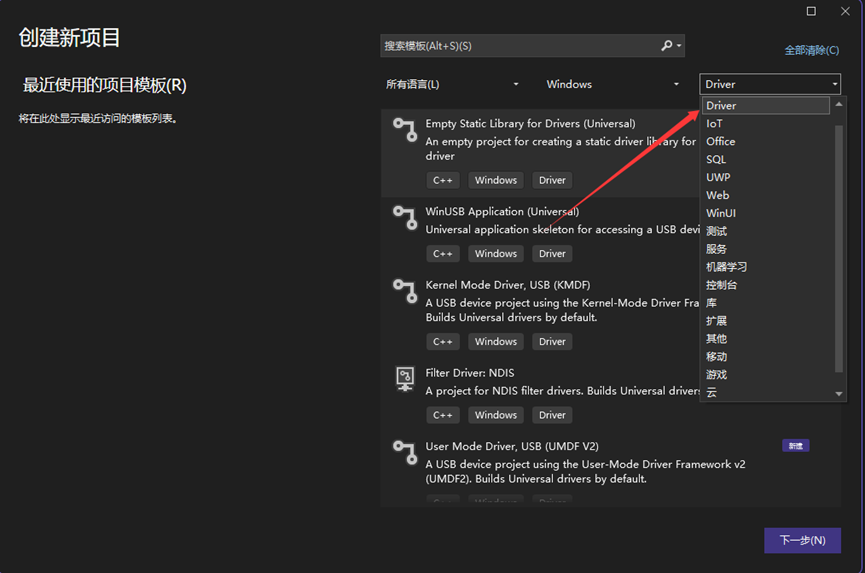Click the User Mode Driver USB icon
865x573 pixels.
(405, 452)
